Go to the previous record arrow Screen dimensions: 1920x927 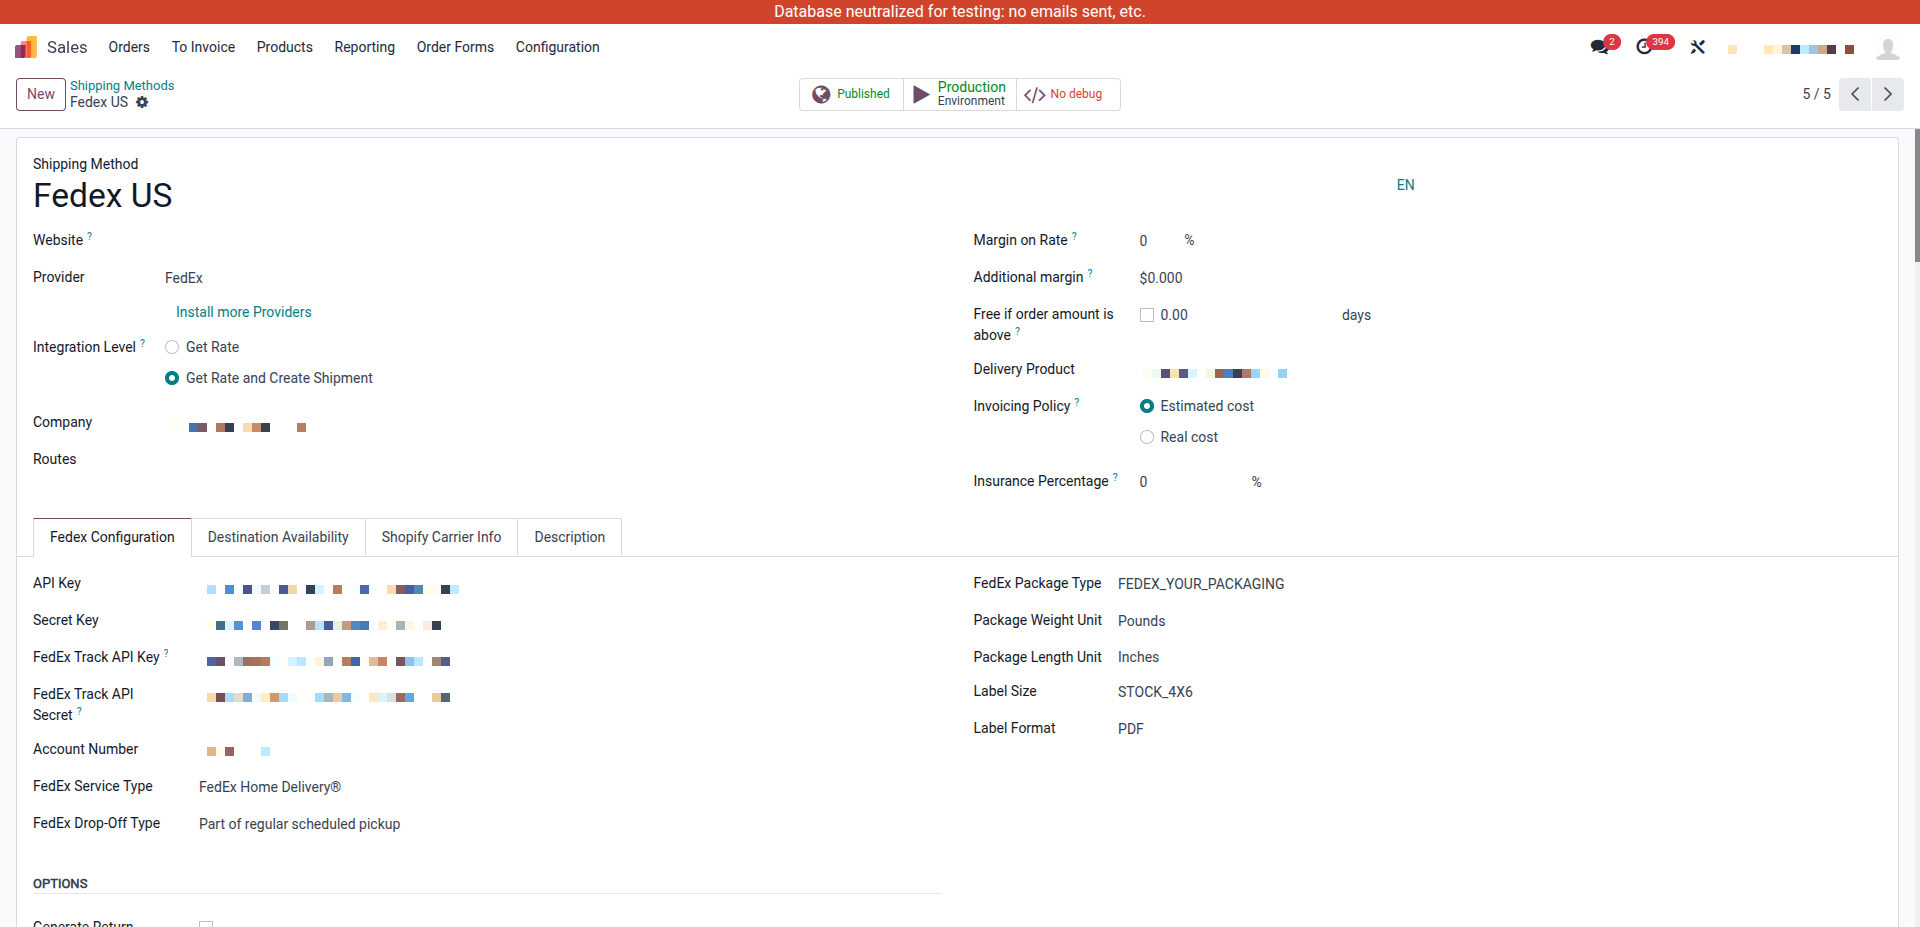coord(1855,94)
